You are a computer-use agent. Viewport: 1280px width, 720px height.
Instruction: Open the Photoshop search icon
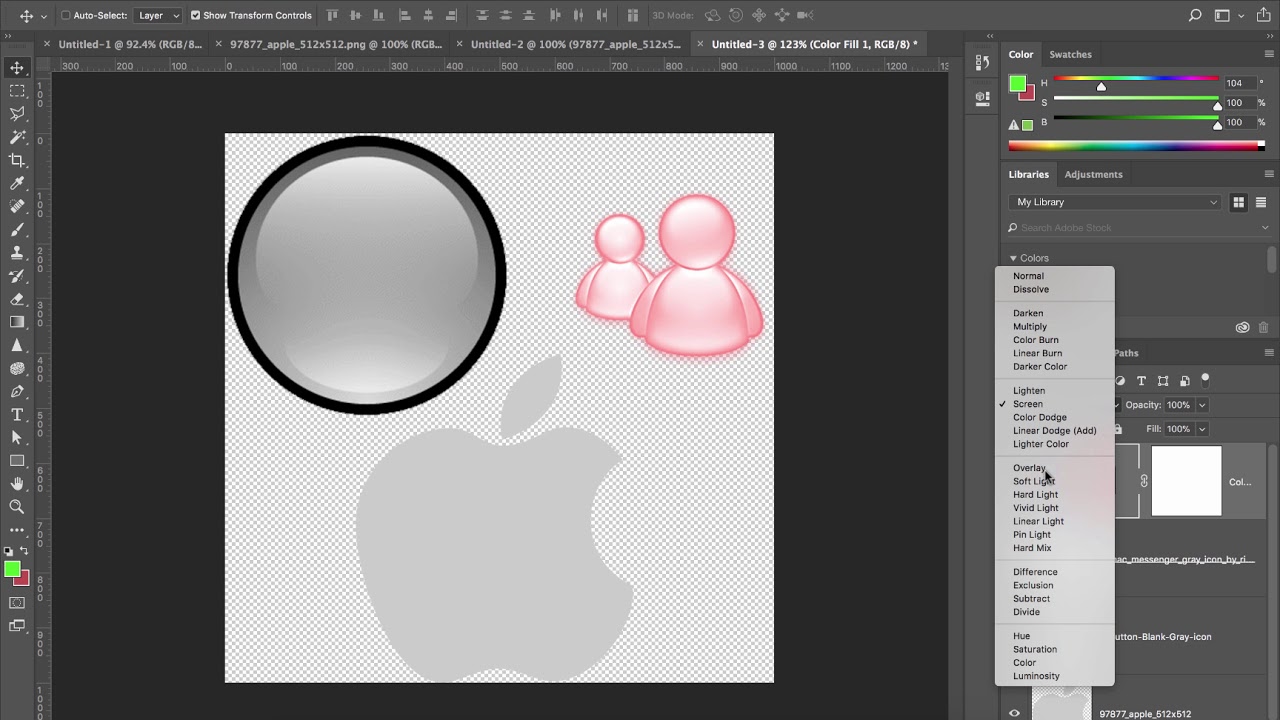[x=1195, y=16]
